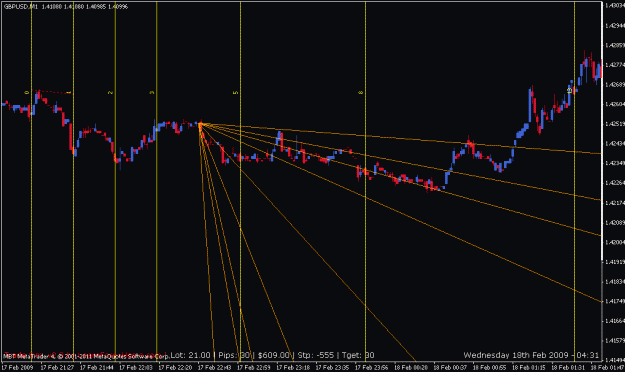625x372 pixels.
Task: Click the 'Wednesday 18th Feb 2009 - 04:31' date label
Action: pyautogui.click(x=531, y=355)
